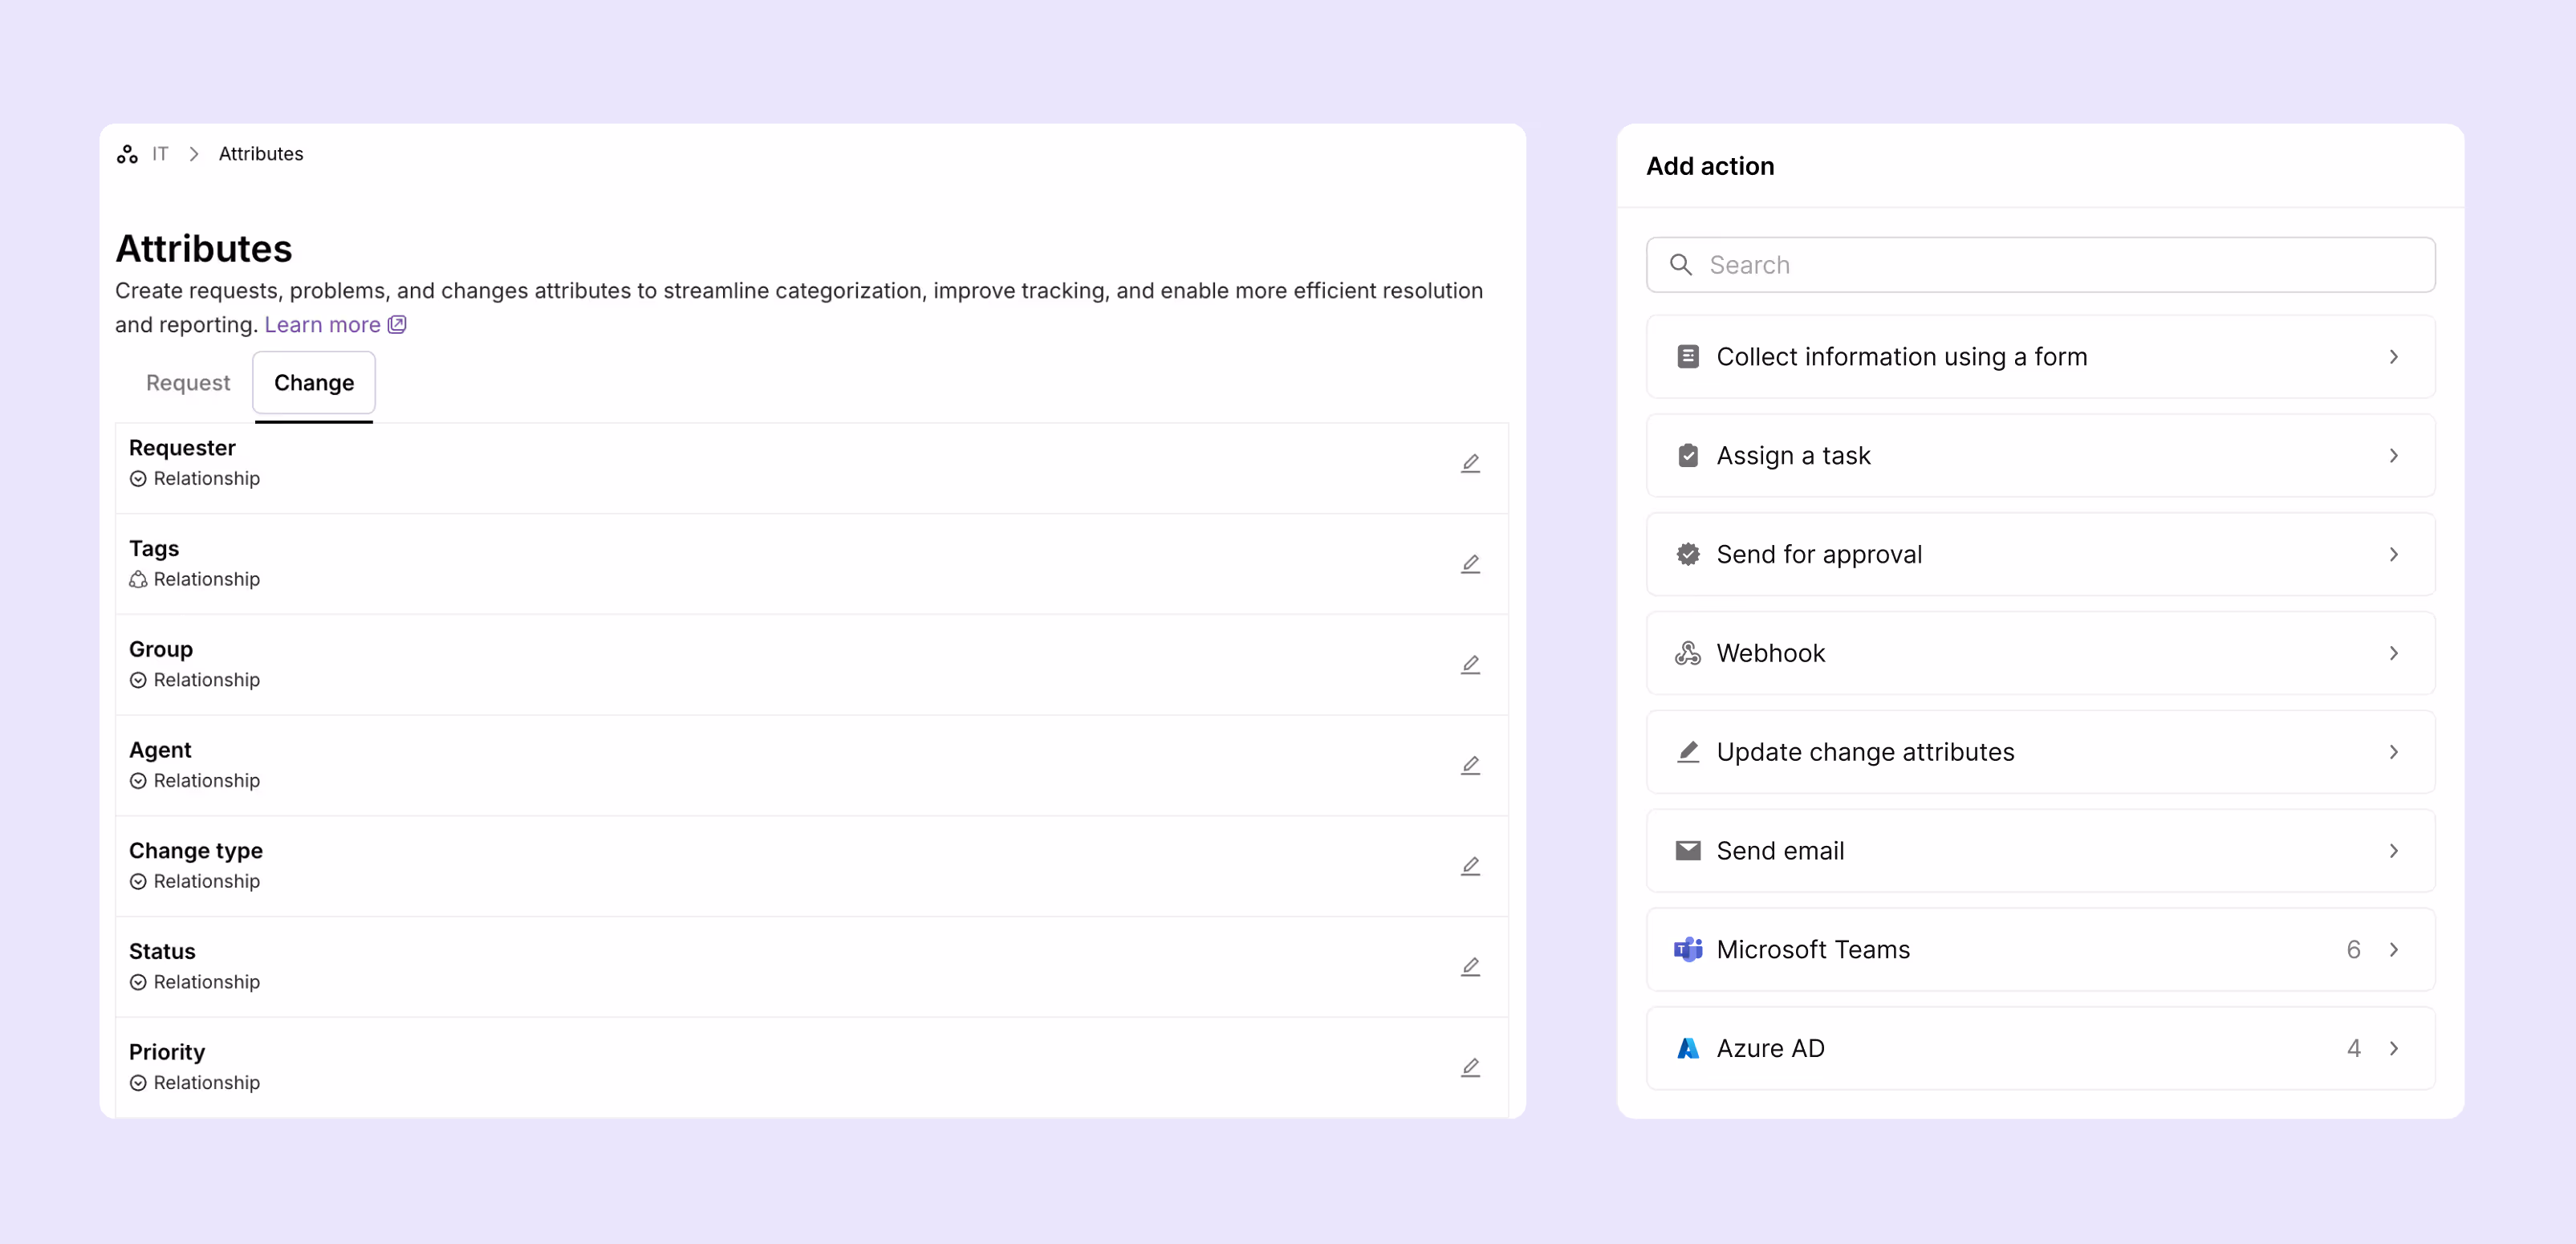Screen dimensions: 2576x1244
Task: Select the Webhook action icon
Action: pyautogui.click(x=1688, y=652)
